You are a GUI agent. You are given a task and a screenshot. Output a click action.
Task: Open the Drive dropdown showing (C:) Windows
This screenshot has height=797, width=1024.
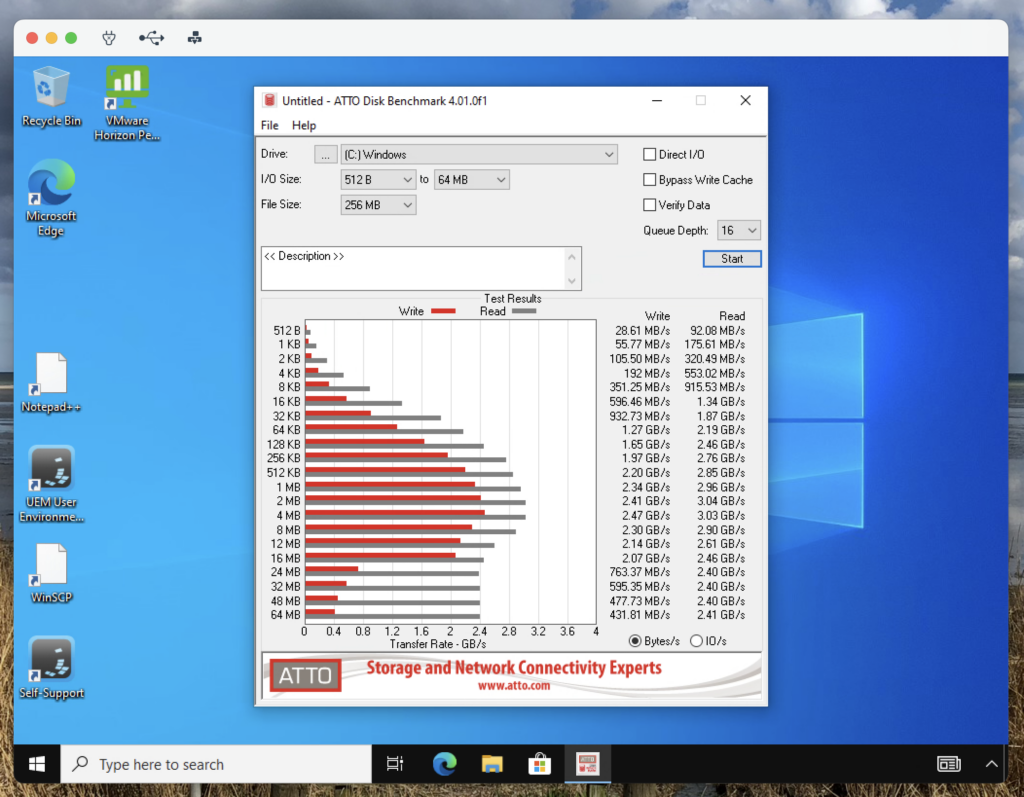[479, 155]
